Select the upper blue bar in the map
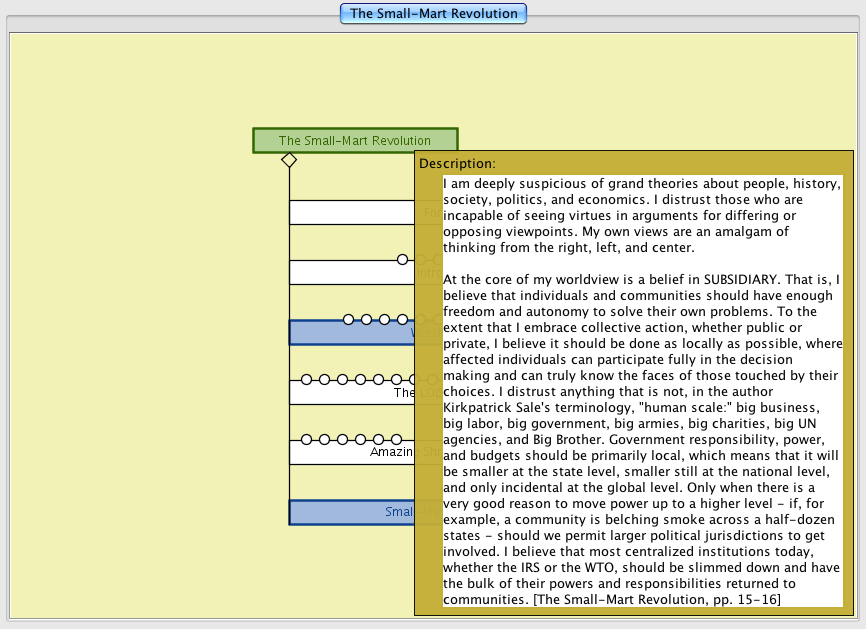The height and width of the screenshot is (629, 866). [351, 333]
